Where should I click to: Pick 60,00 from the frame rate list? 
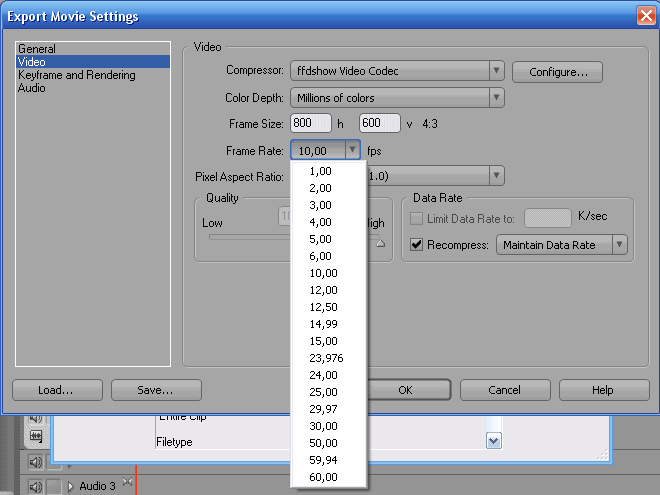click(x=322, y=477)
